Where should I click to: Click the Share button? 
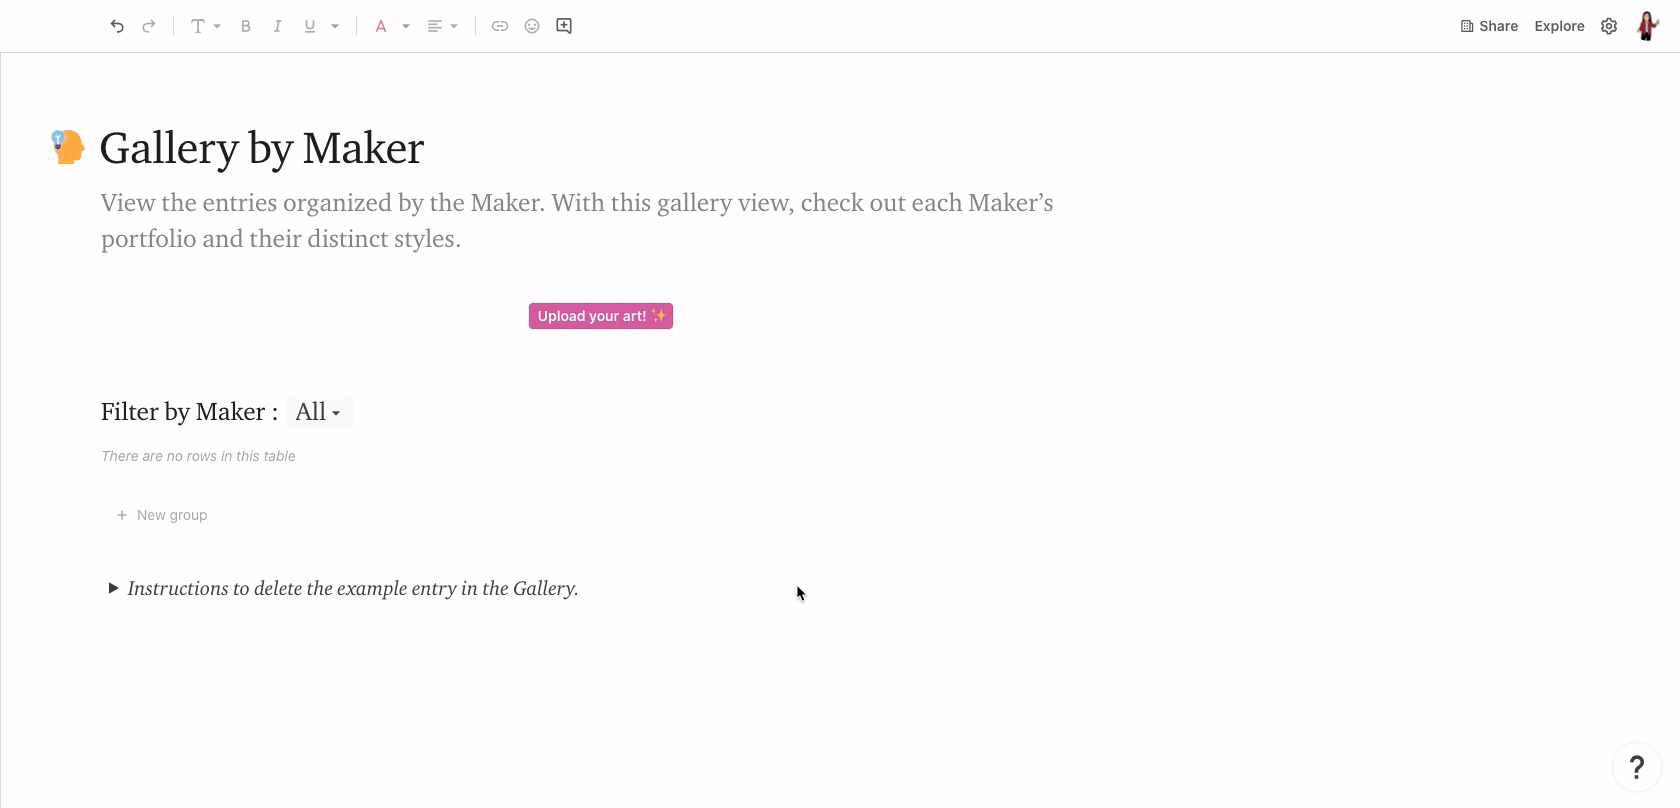tap(1489, 26)
